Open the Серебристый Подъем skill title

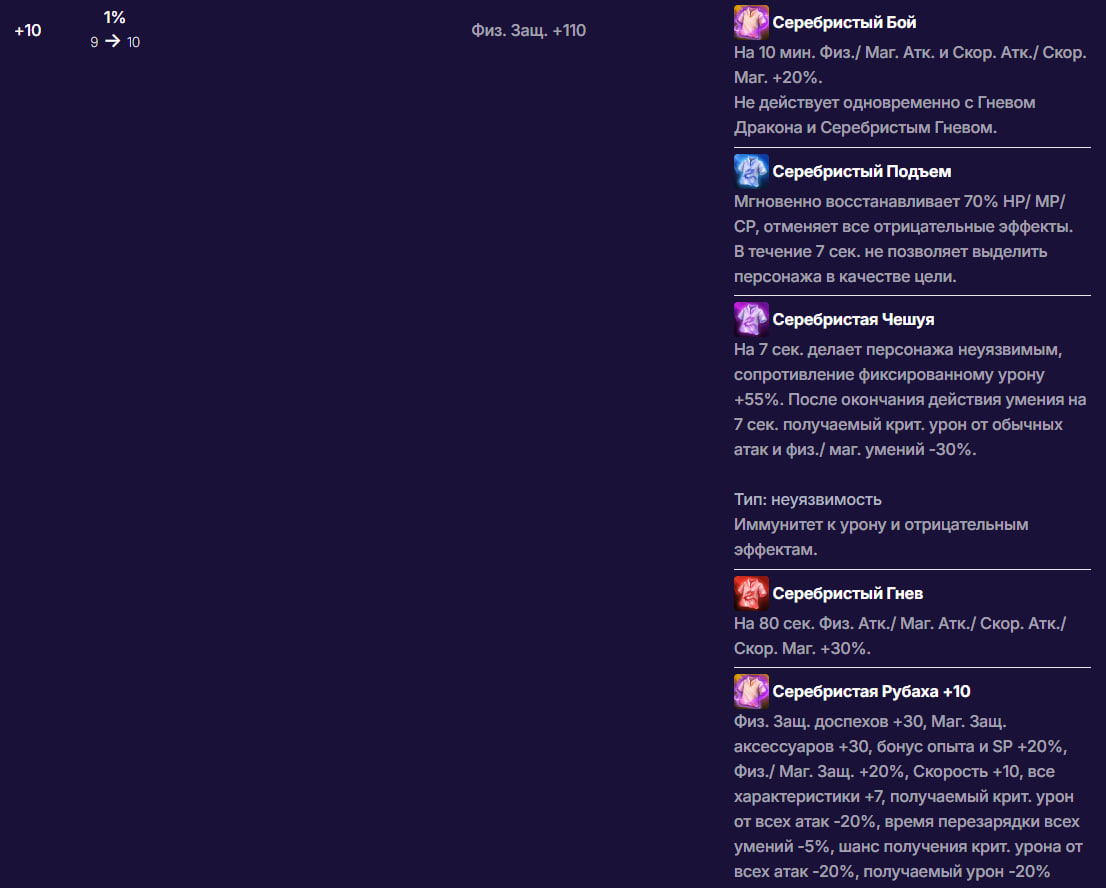(861, 171)
